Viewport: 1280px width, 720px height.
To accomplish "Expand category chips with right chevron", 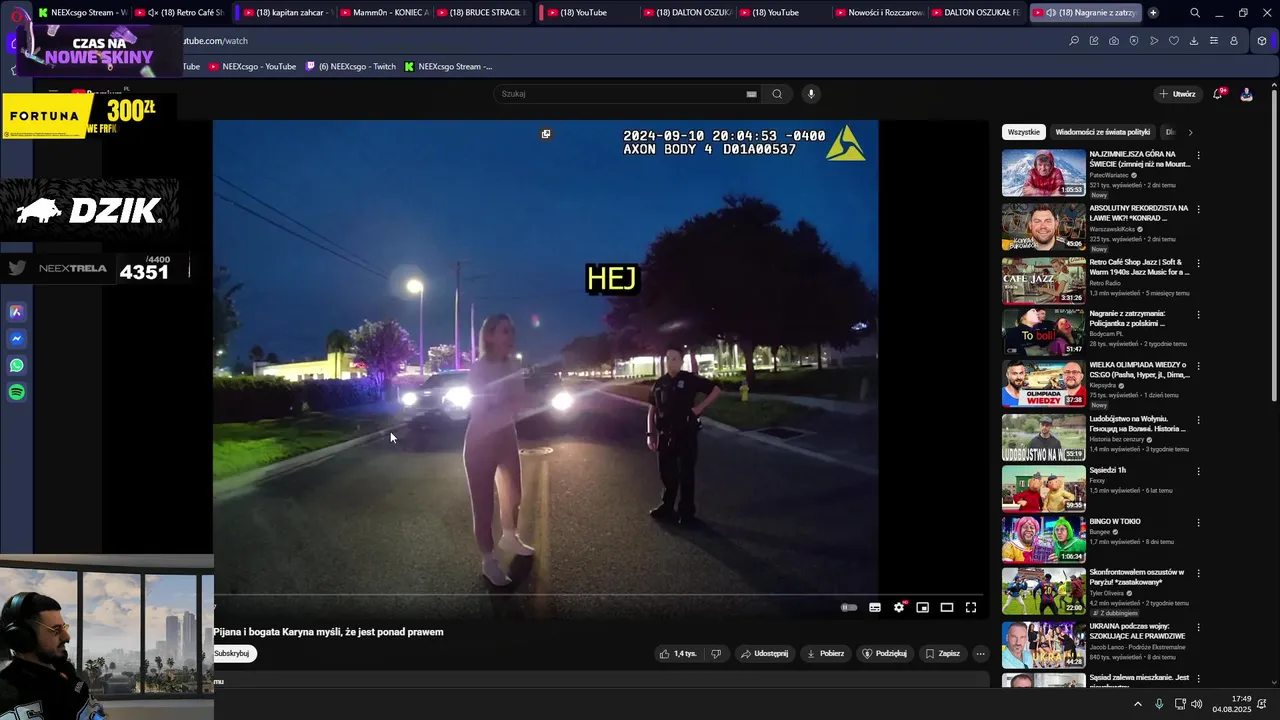I will tap(1190, 132).
